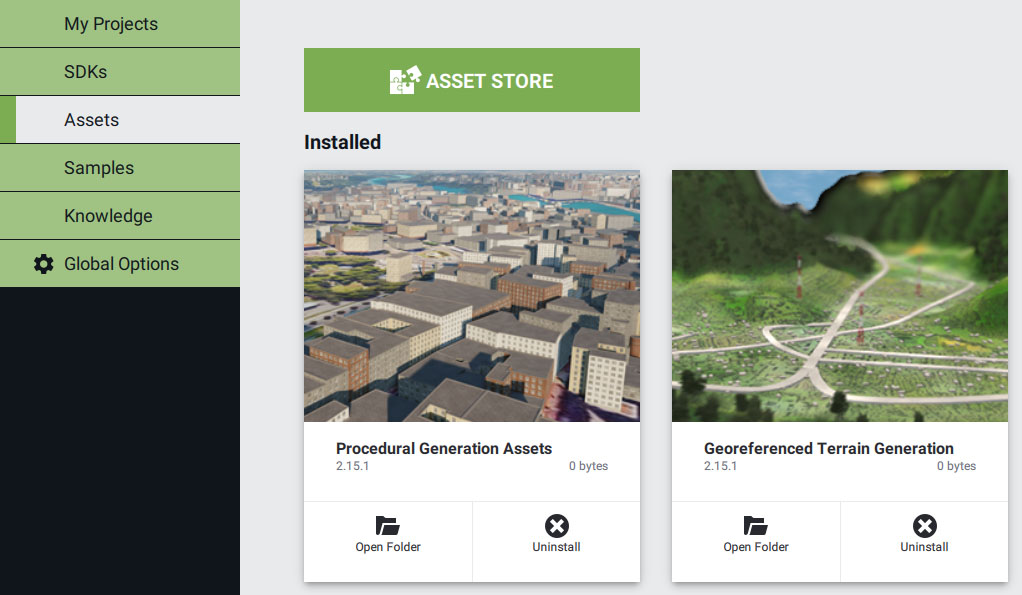
Task: Open the Samples section
Action: coord(120,168)
